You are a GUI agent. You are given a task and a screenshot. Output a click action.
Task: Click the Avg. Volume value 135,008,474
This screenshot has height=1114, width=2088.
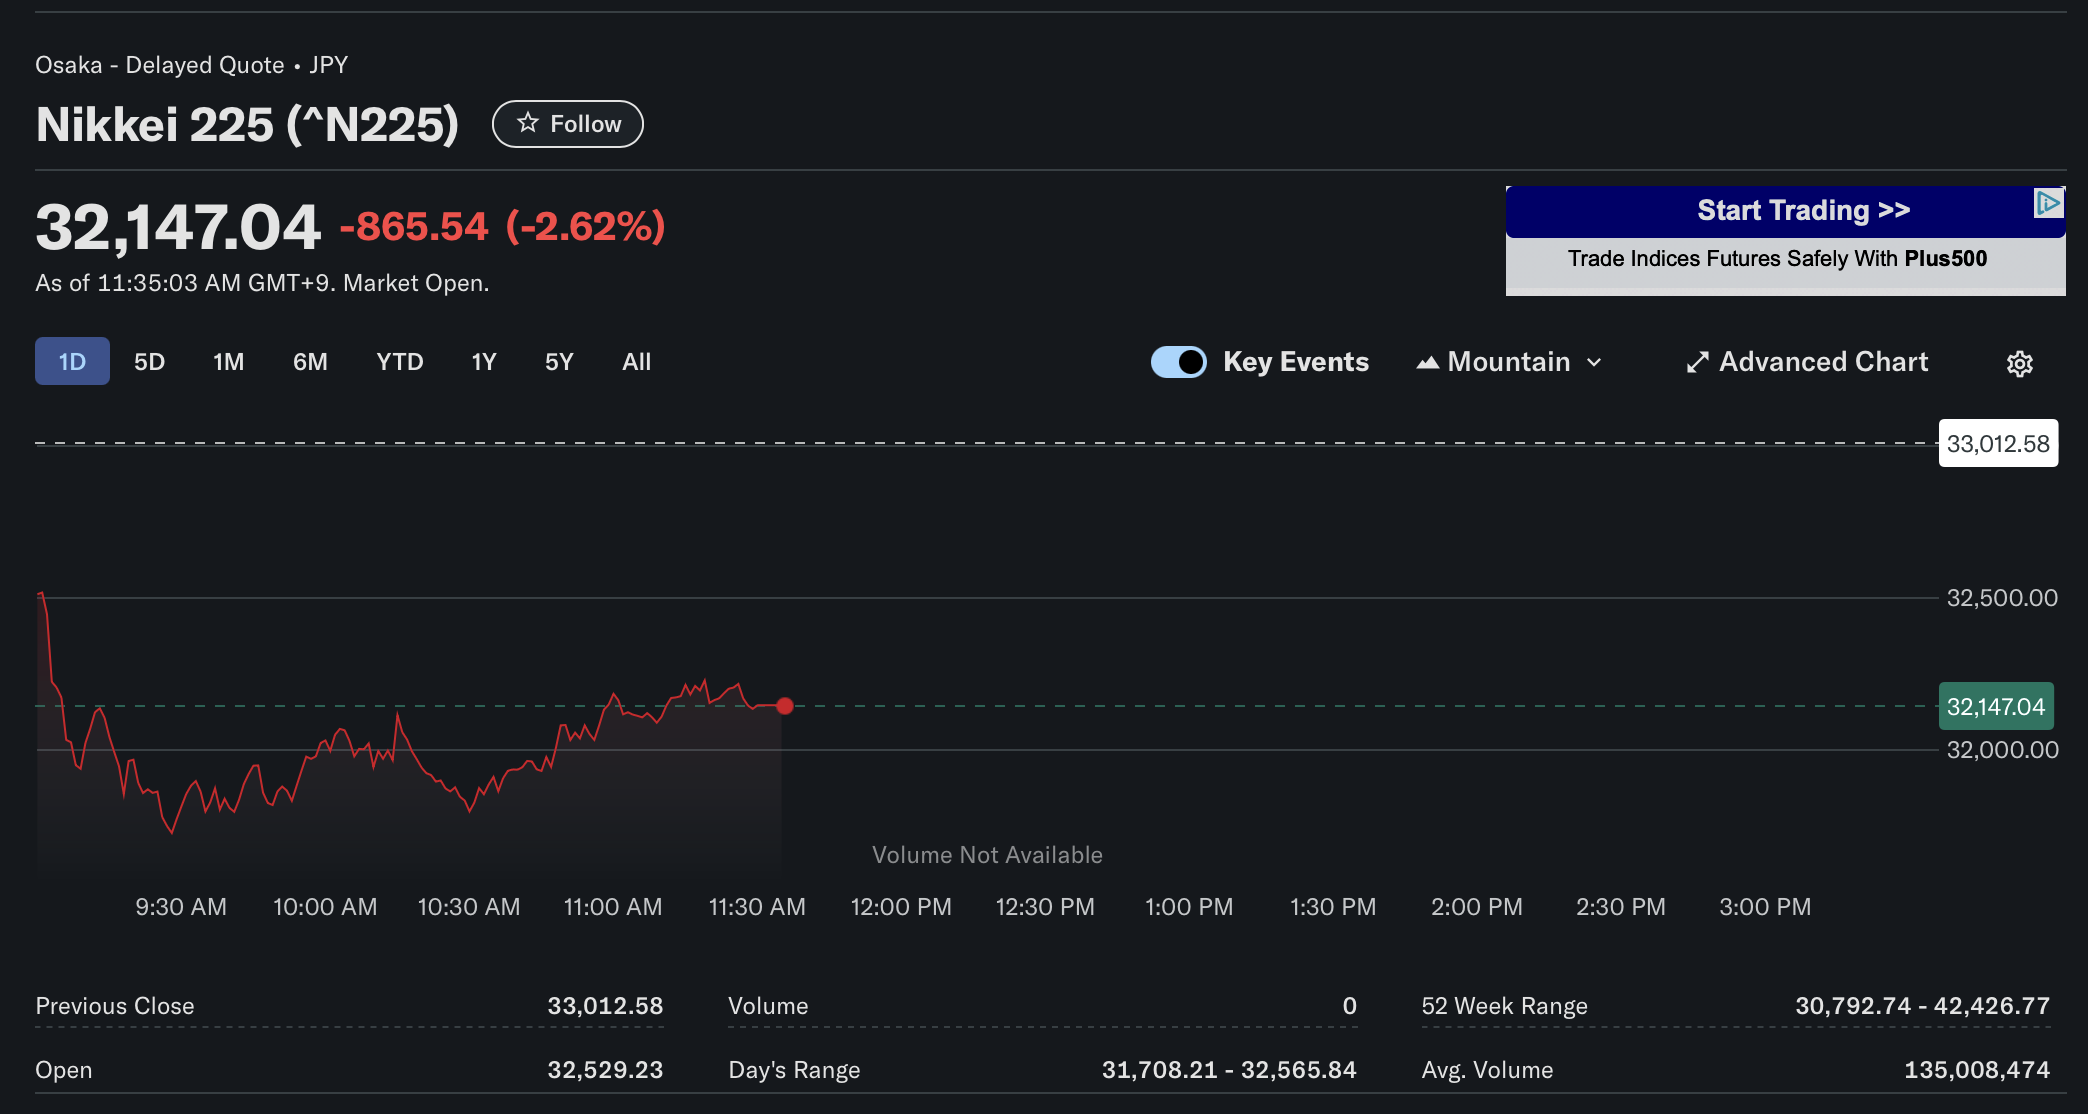coord(1977,1070)
